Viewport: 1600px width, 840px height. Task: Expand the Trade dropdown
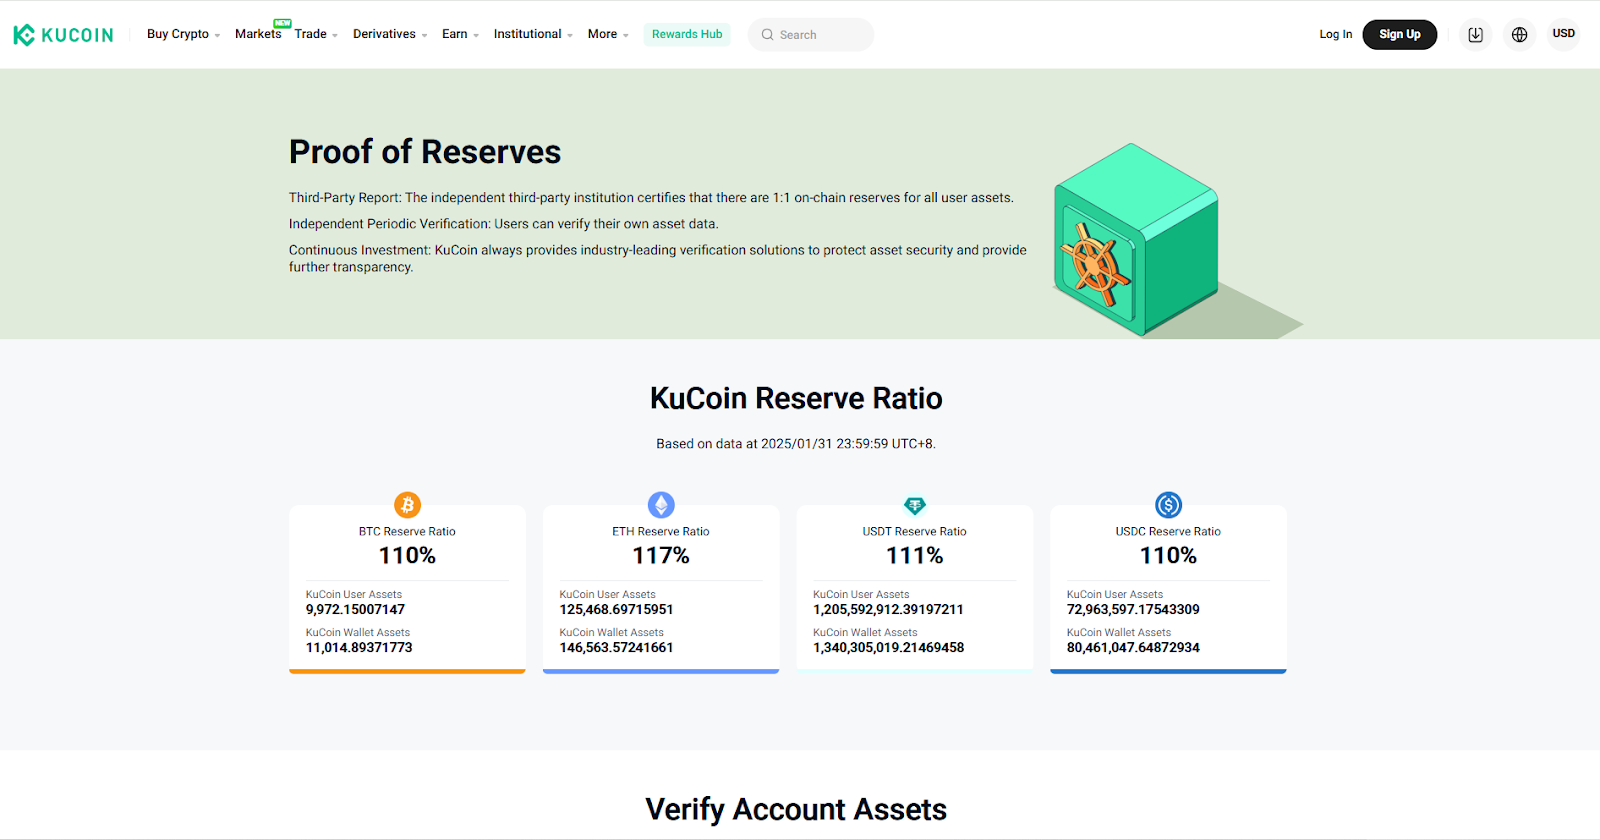click(316, 34)
